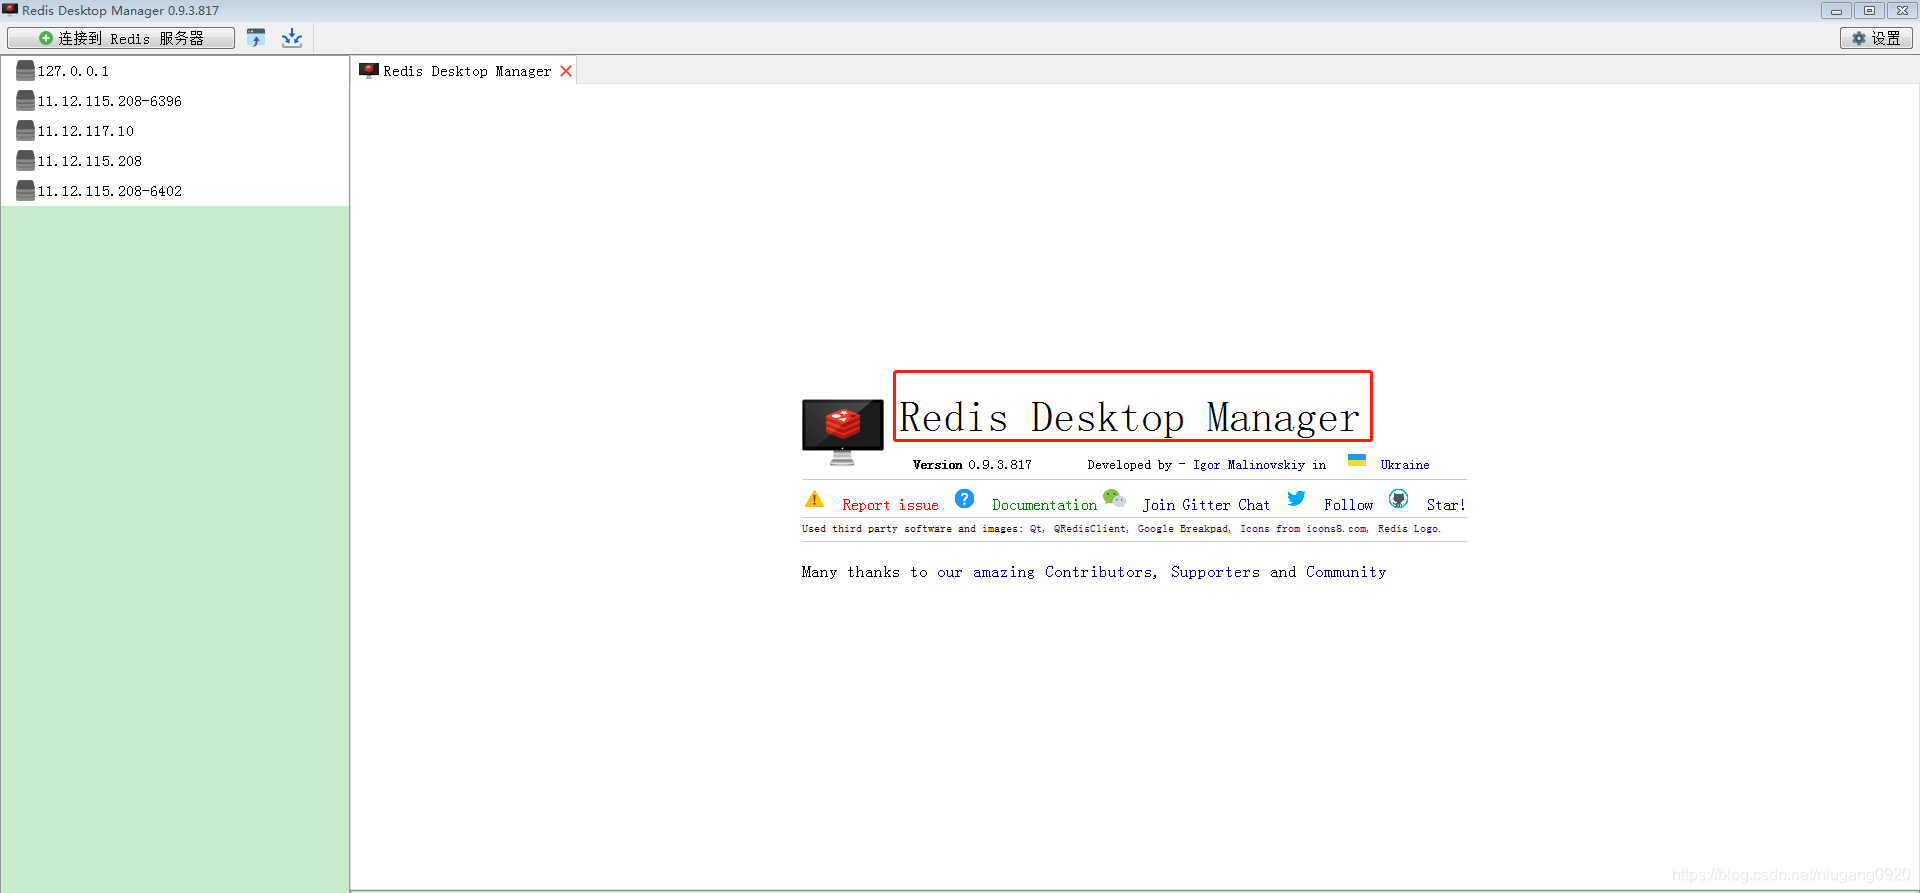The height and width of the screenshot is (893, 1920).
Task: Open the Community link
Action: [x=1346, y=572]
